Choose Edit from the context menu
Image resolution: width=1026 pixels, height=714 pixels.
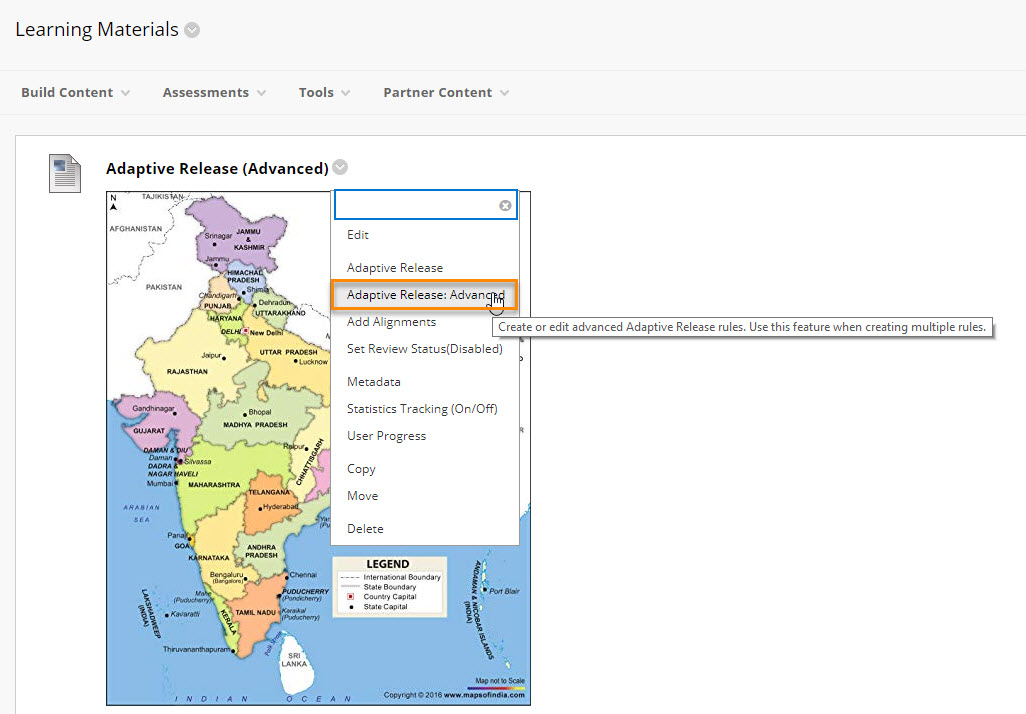click(x=358, y=235)
